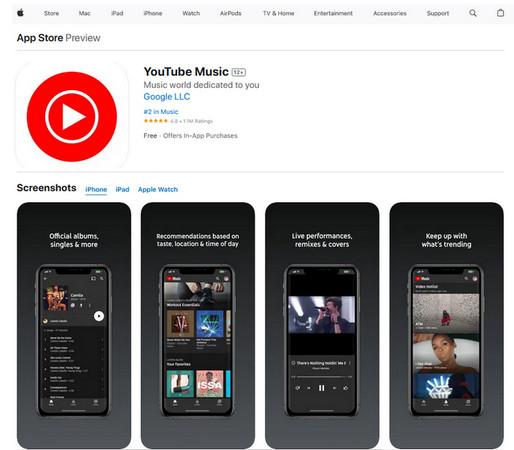Viewport: 514px width, 450px height.
Task: Click 'Music world dedicated to you' subtitle
Action: (x=201, y=85)
